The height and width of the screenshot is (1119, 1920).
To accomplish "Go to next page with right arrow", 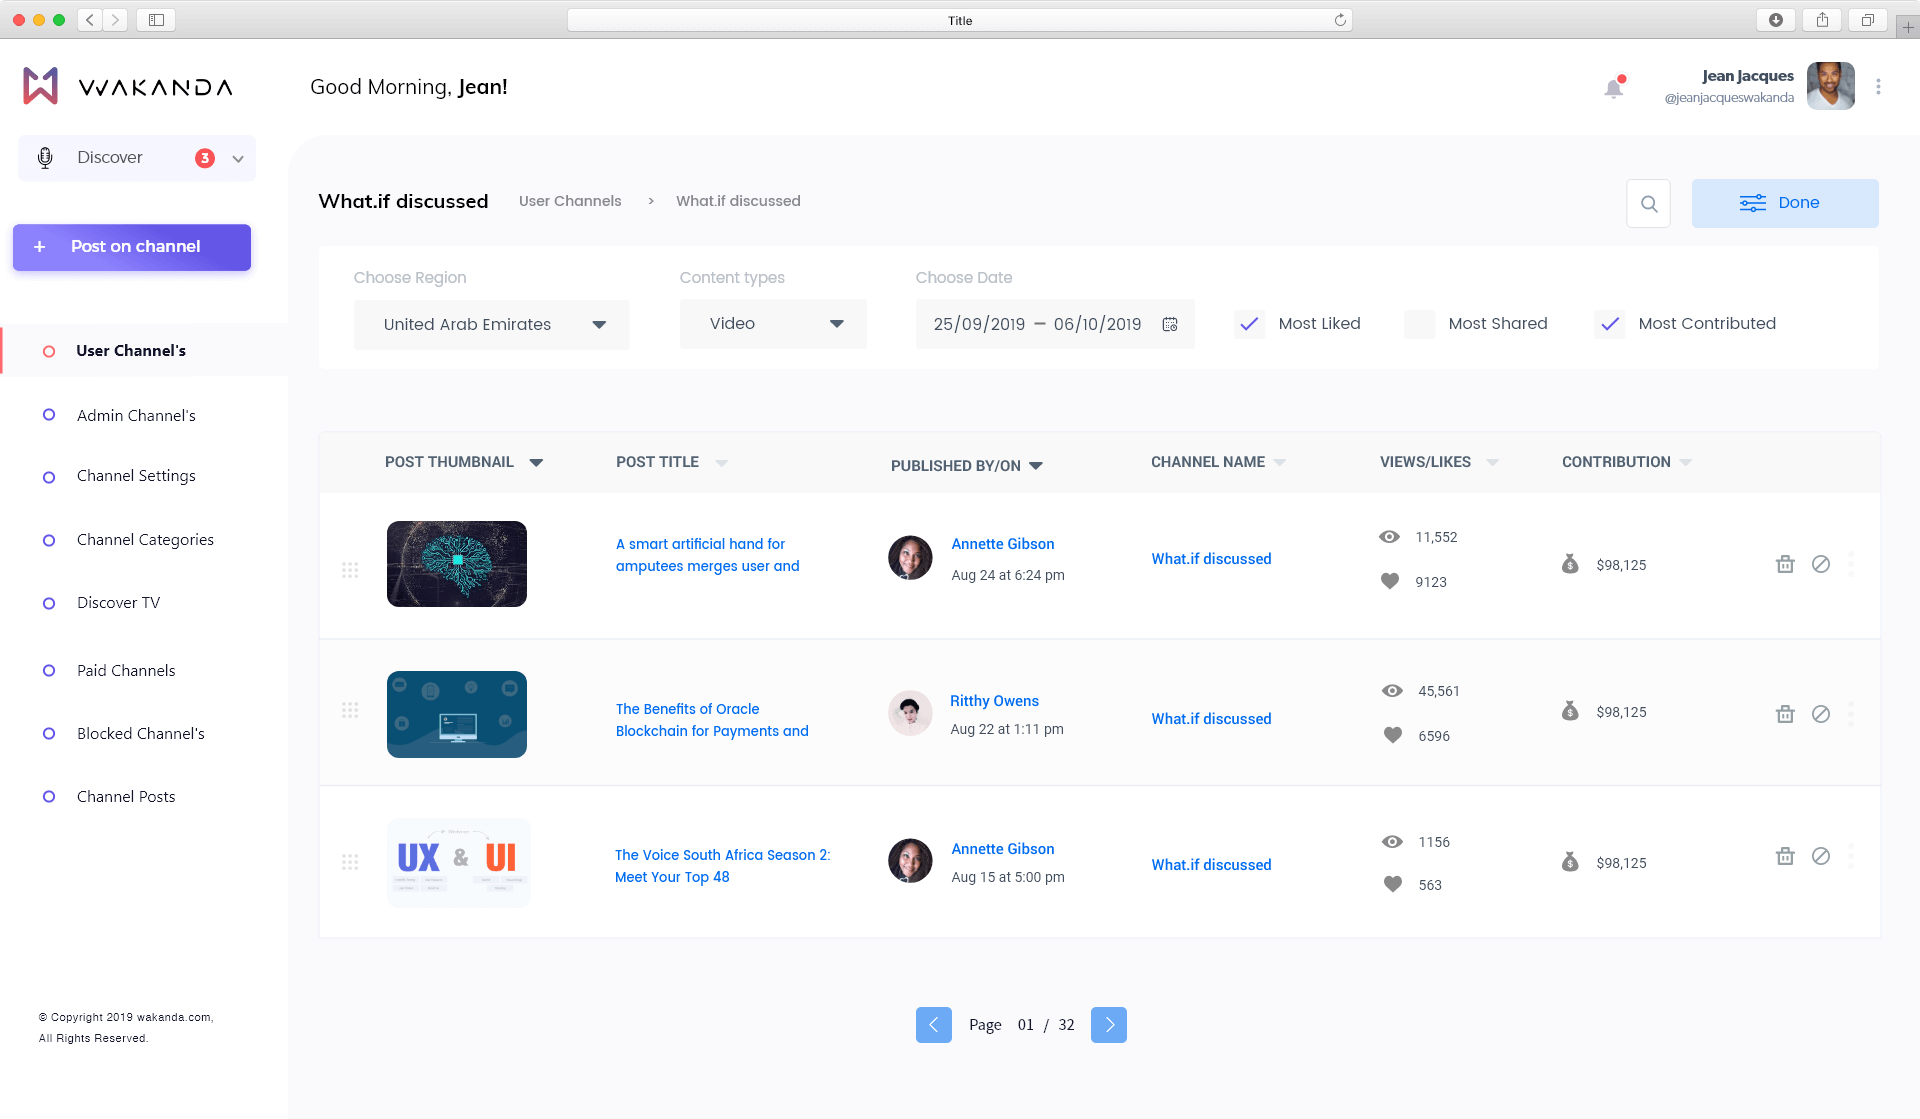I will 1108,1025.
